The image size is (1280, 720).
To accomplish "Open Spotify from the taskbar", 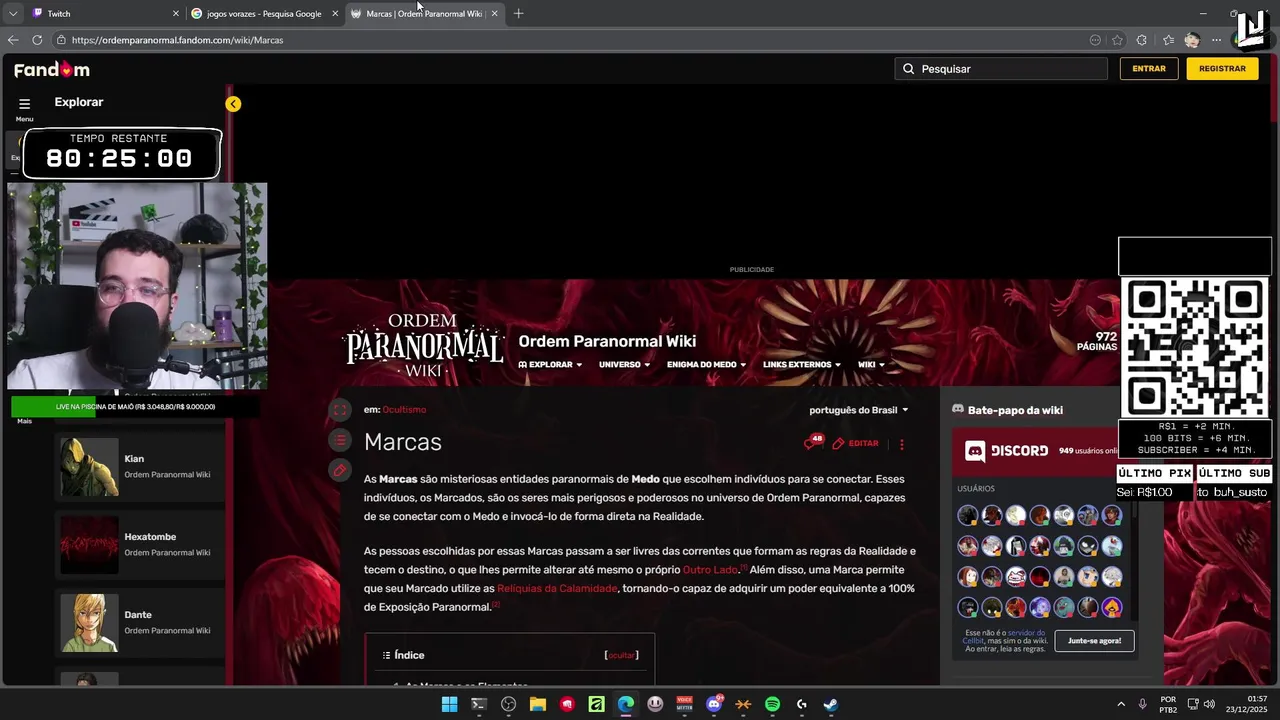I will point(772,704).
